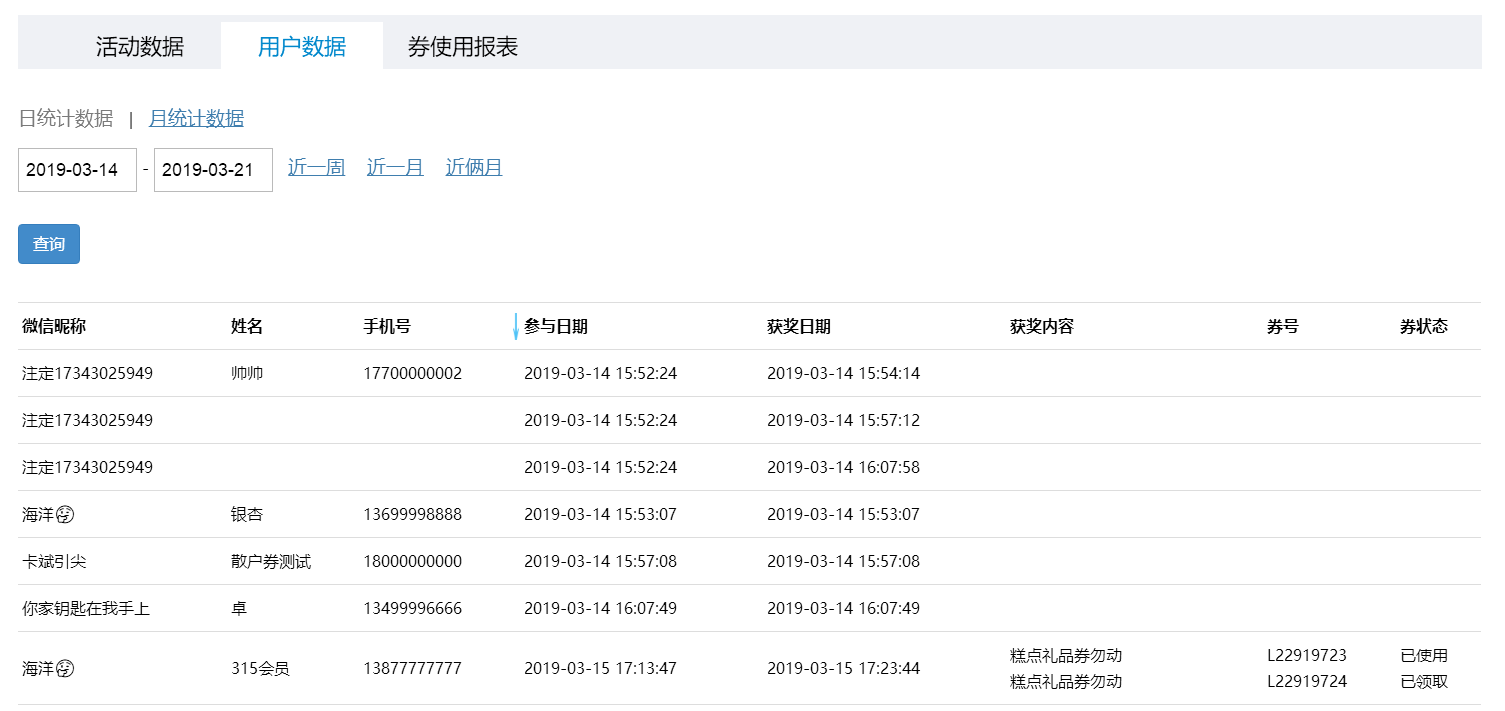Open the end date field showing 2019-03-21

coord(212,169)
